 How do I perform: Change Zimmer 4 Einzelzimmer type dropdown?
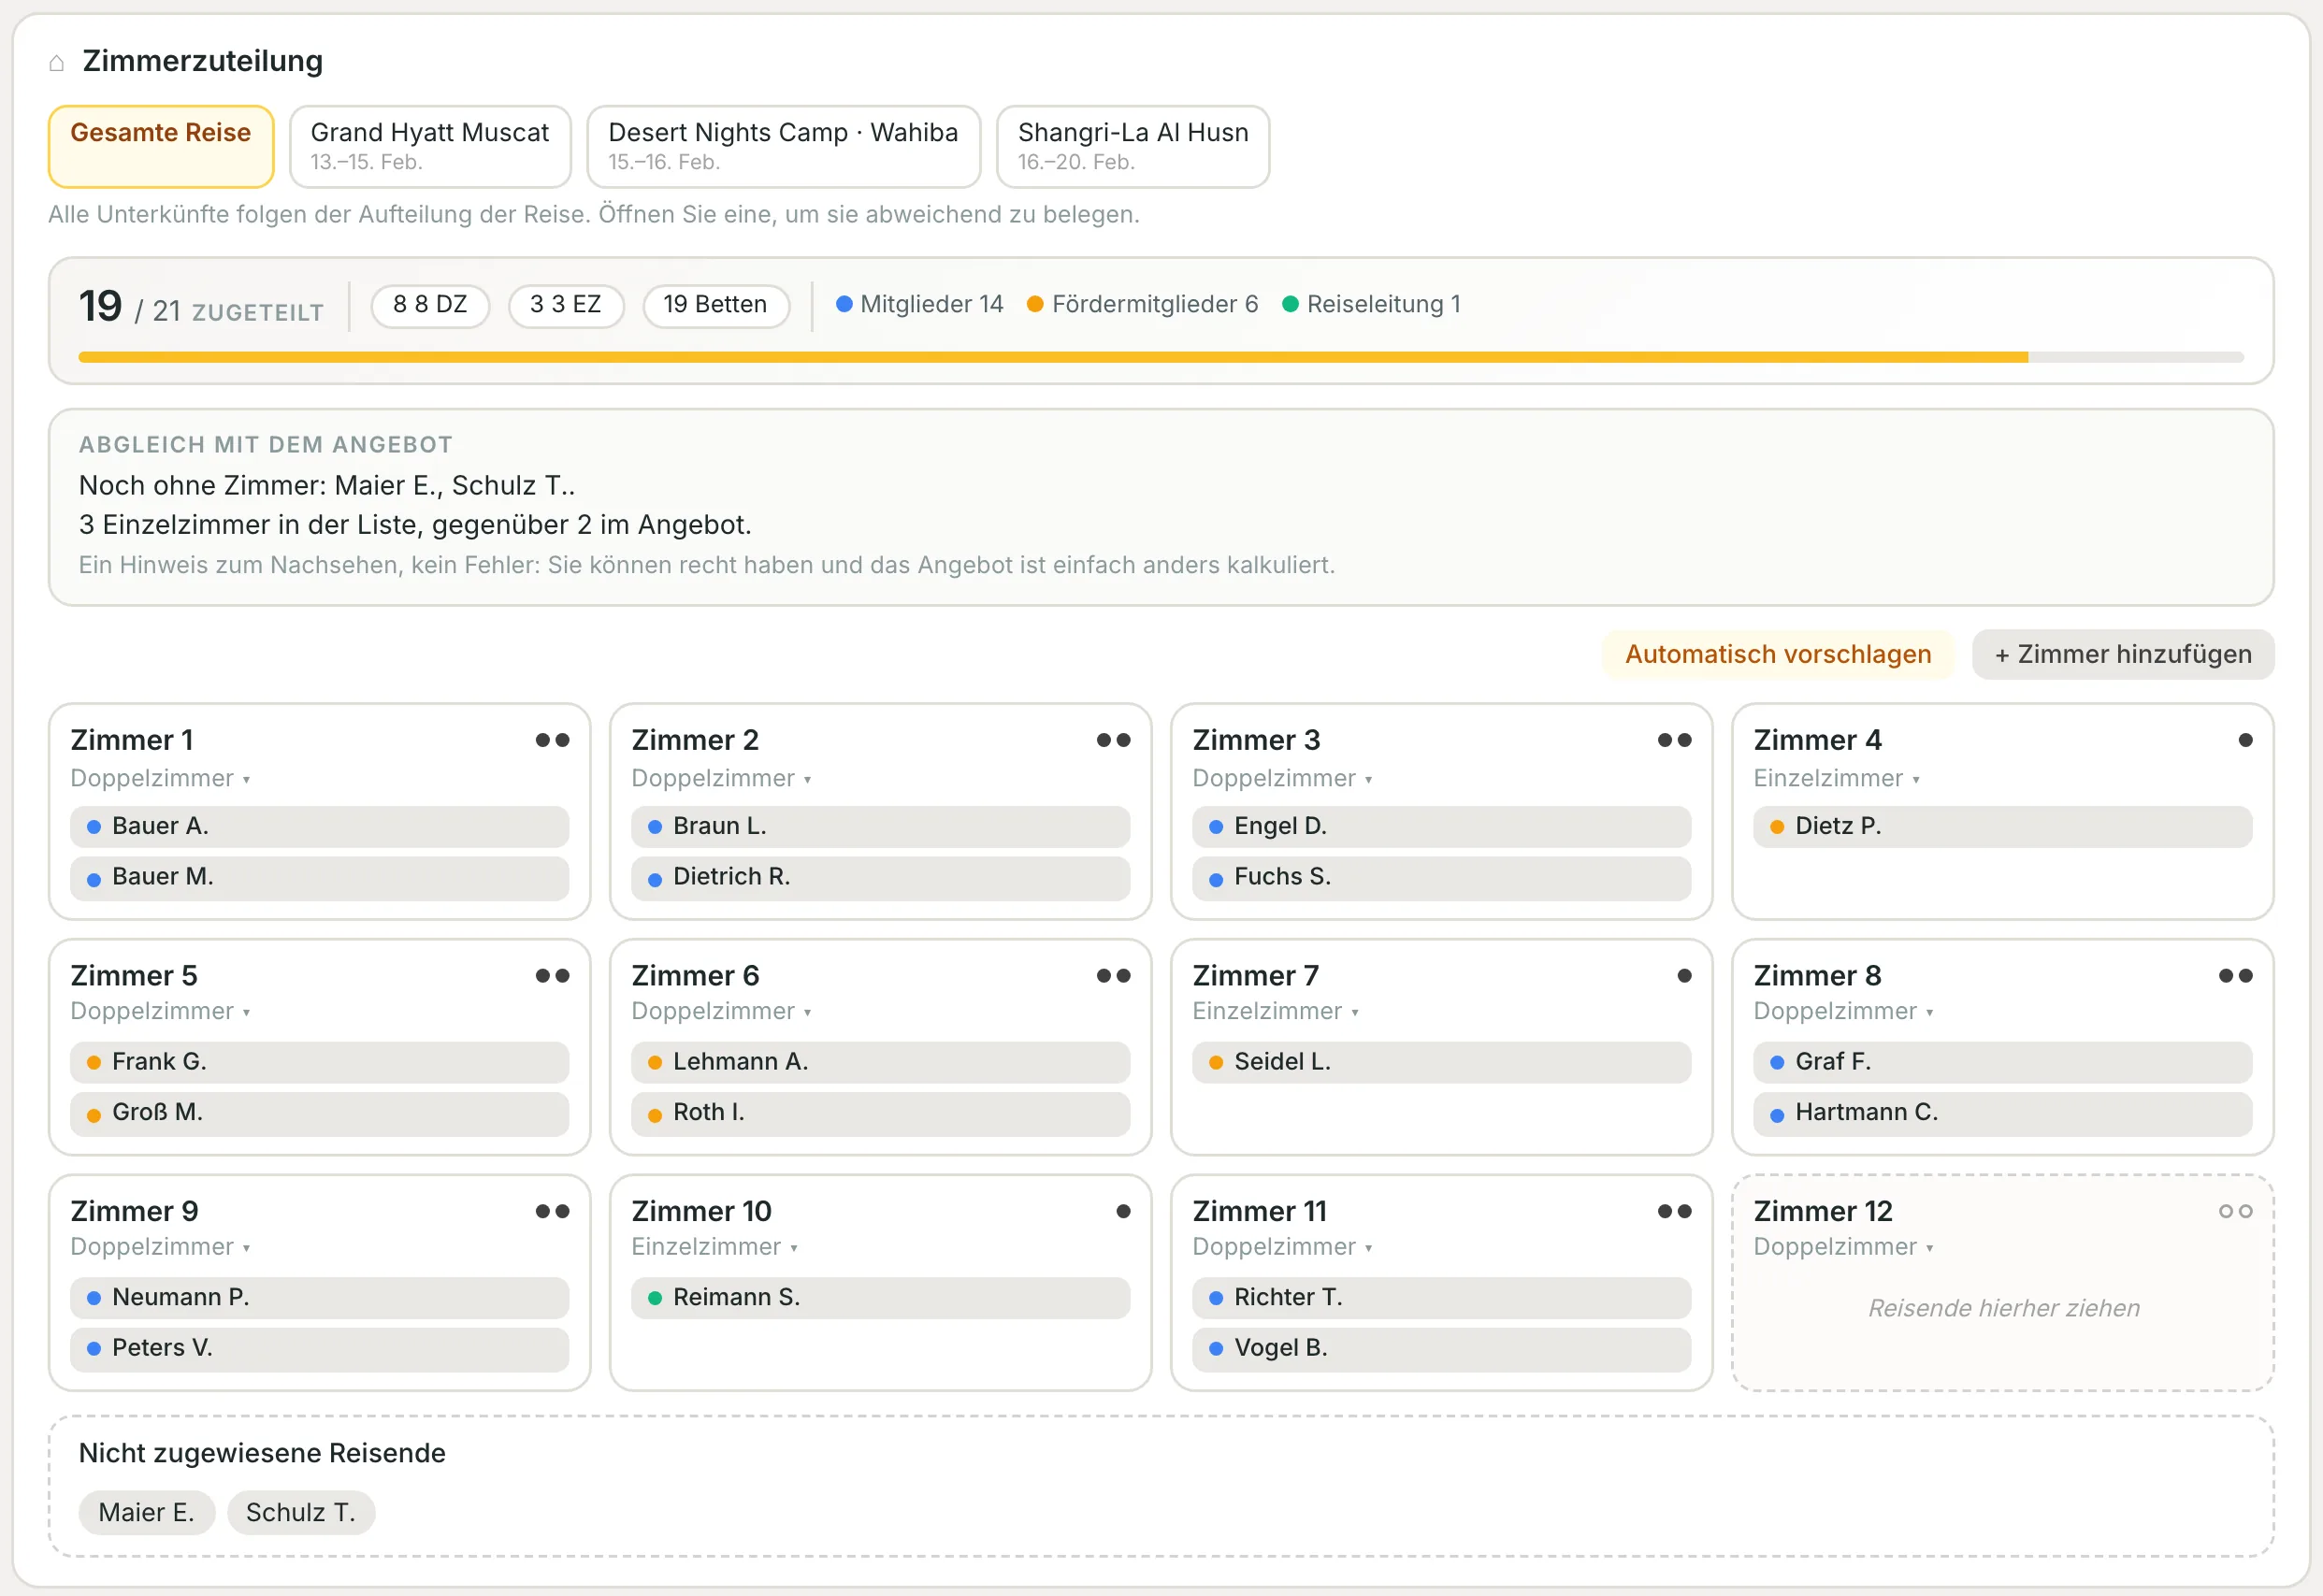click(x=1836, y=778)
